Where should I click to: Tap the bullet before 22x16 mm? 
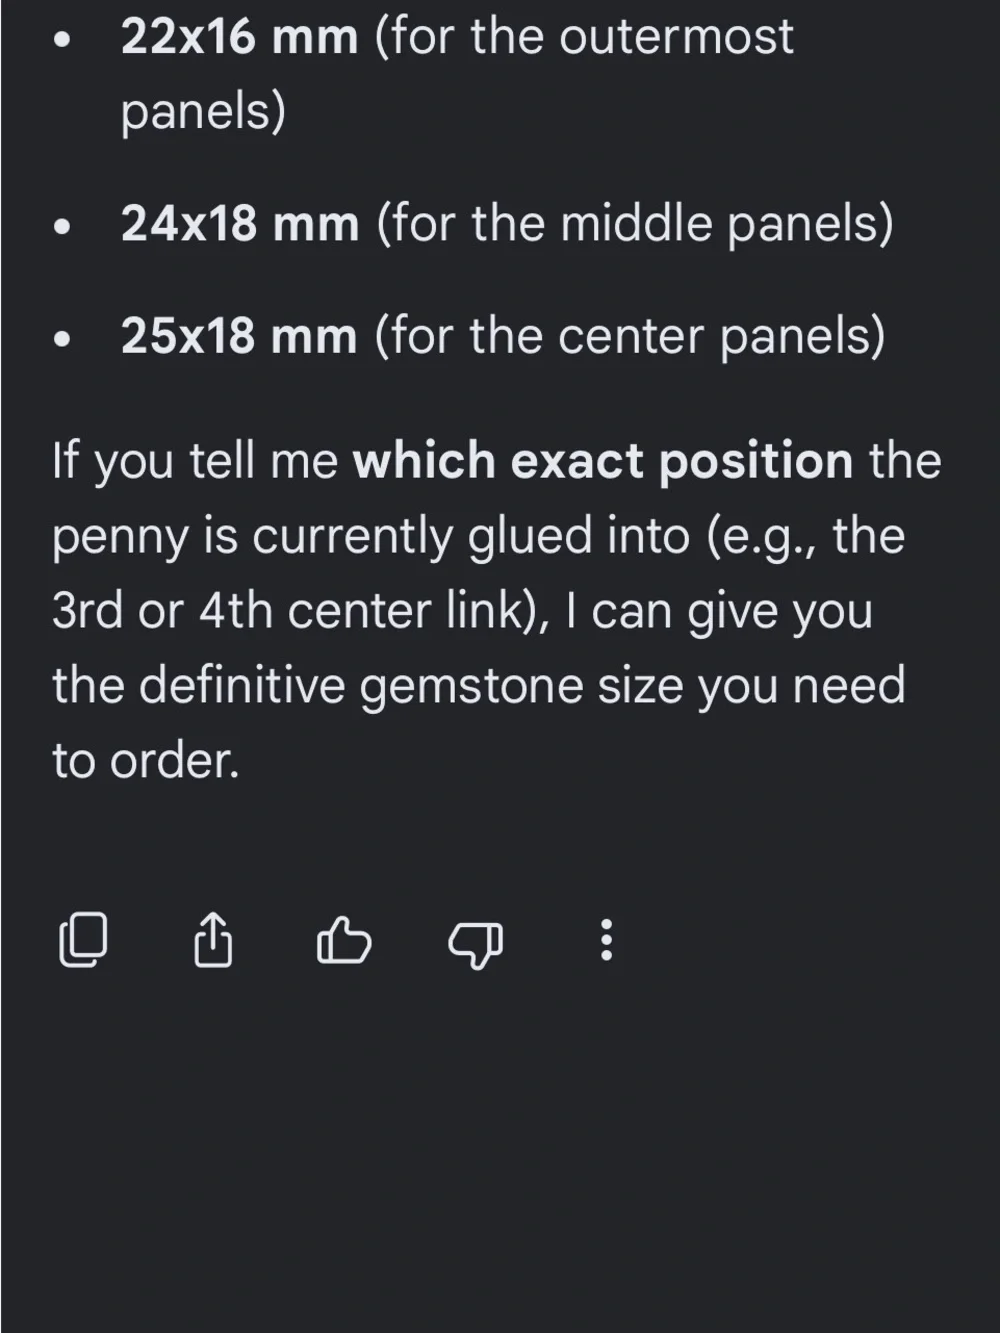(63, 41)
